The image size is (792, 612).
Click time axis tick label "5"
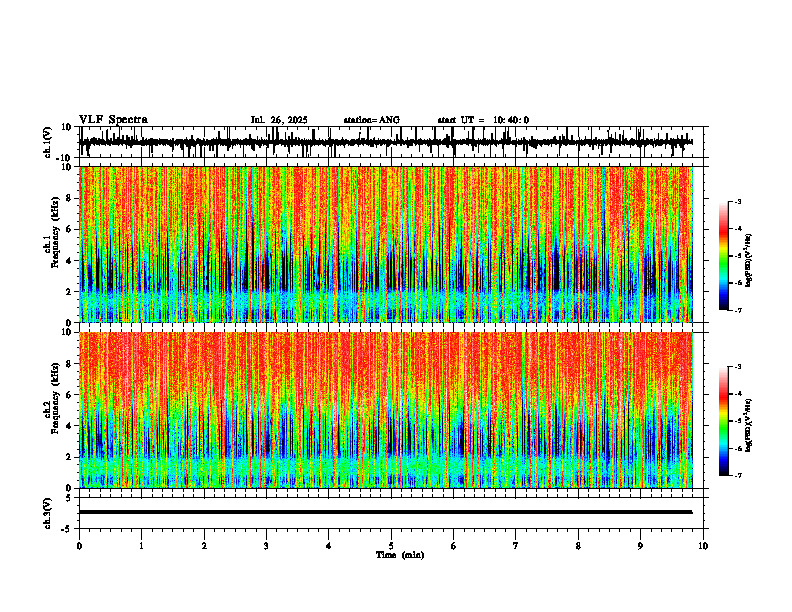pos(391,546)
